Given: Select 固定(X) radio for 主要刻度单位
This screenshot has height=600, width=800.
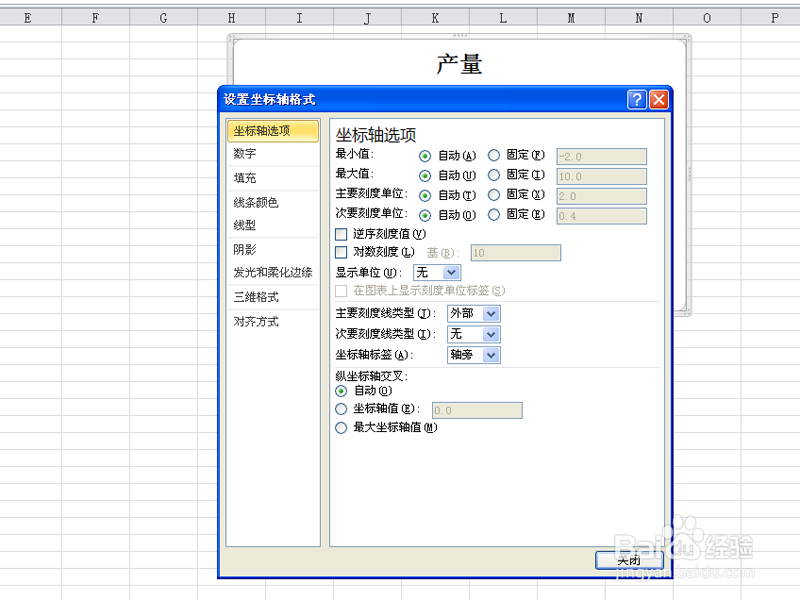Looking at the screenshot, I should 493,195.
